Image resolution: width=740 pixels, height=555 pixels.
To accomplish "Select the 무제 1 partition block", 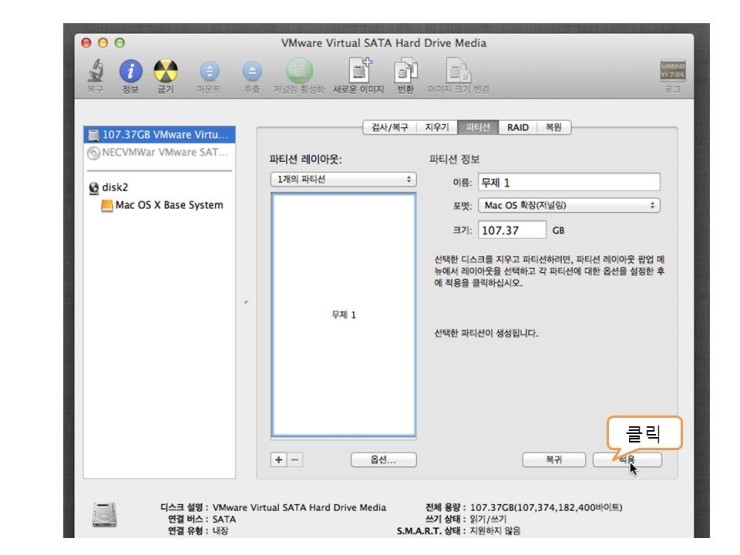I will tap(344, 314).
